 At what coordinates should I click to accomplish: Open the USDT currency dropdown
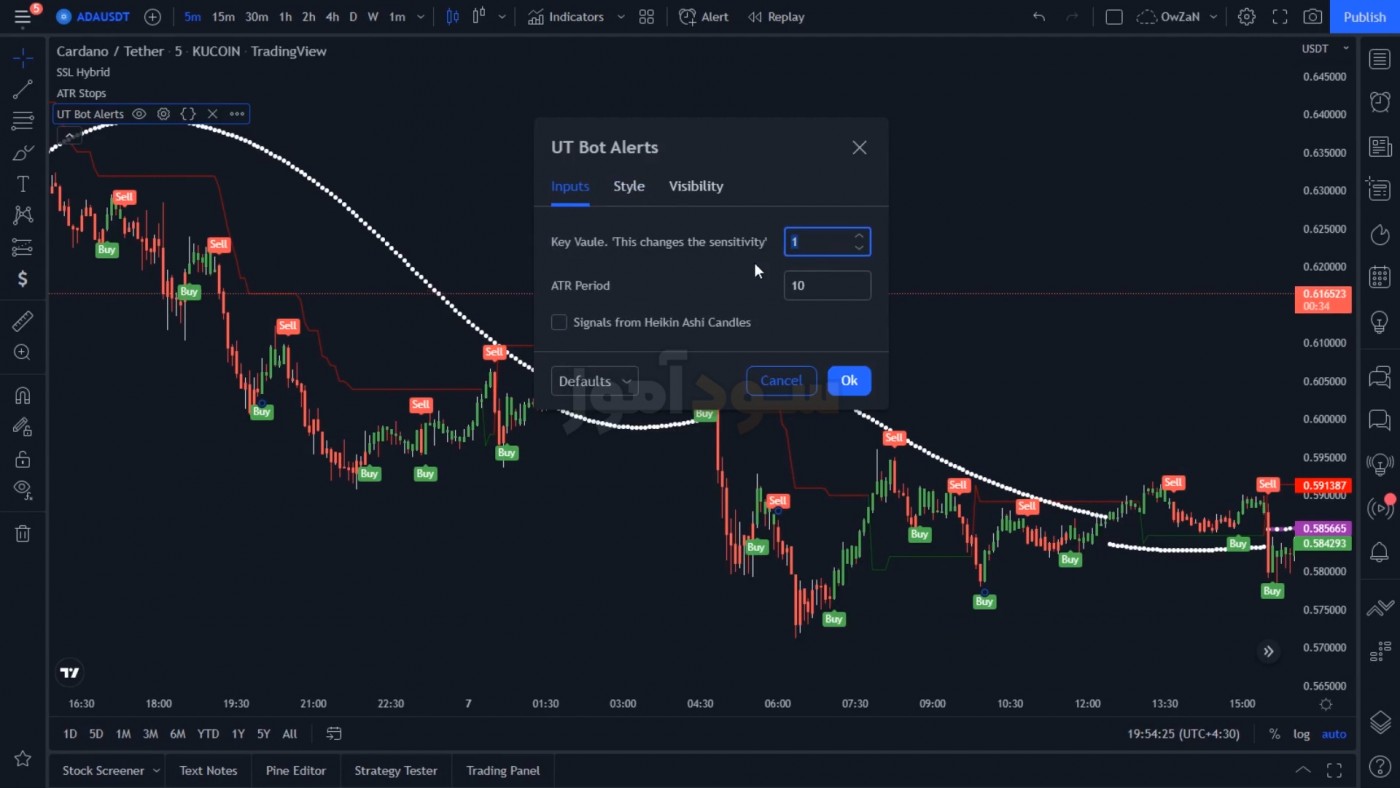tap(1325, 48)
